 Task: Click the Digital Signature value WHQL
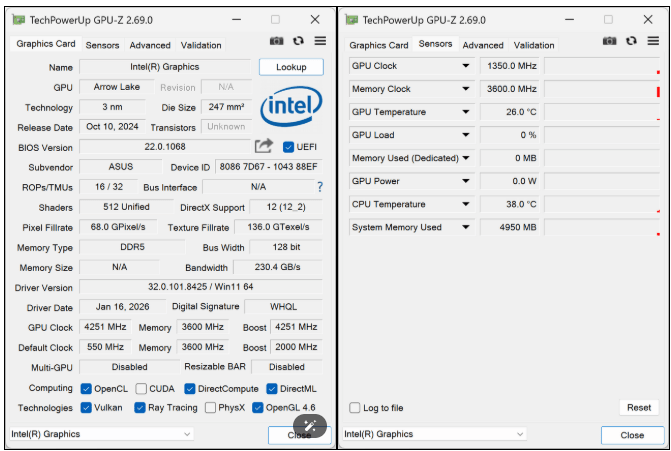(283, 307)
